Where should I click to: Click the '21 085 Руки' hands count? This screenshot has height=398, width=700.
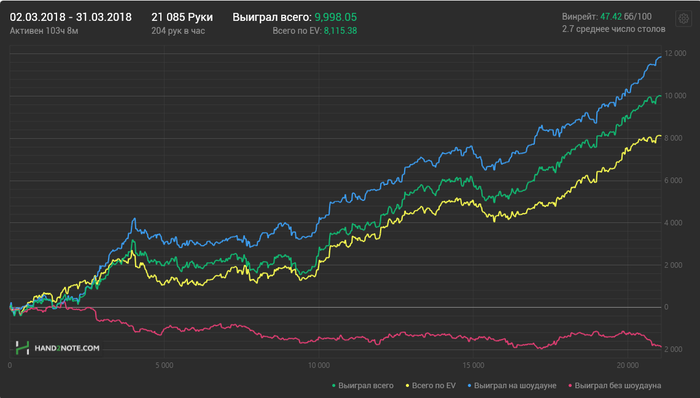[x=182, y=17]
